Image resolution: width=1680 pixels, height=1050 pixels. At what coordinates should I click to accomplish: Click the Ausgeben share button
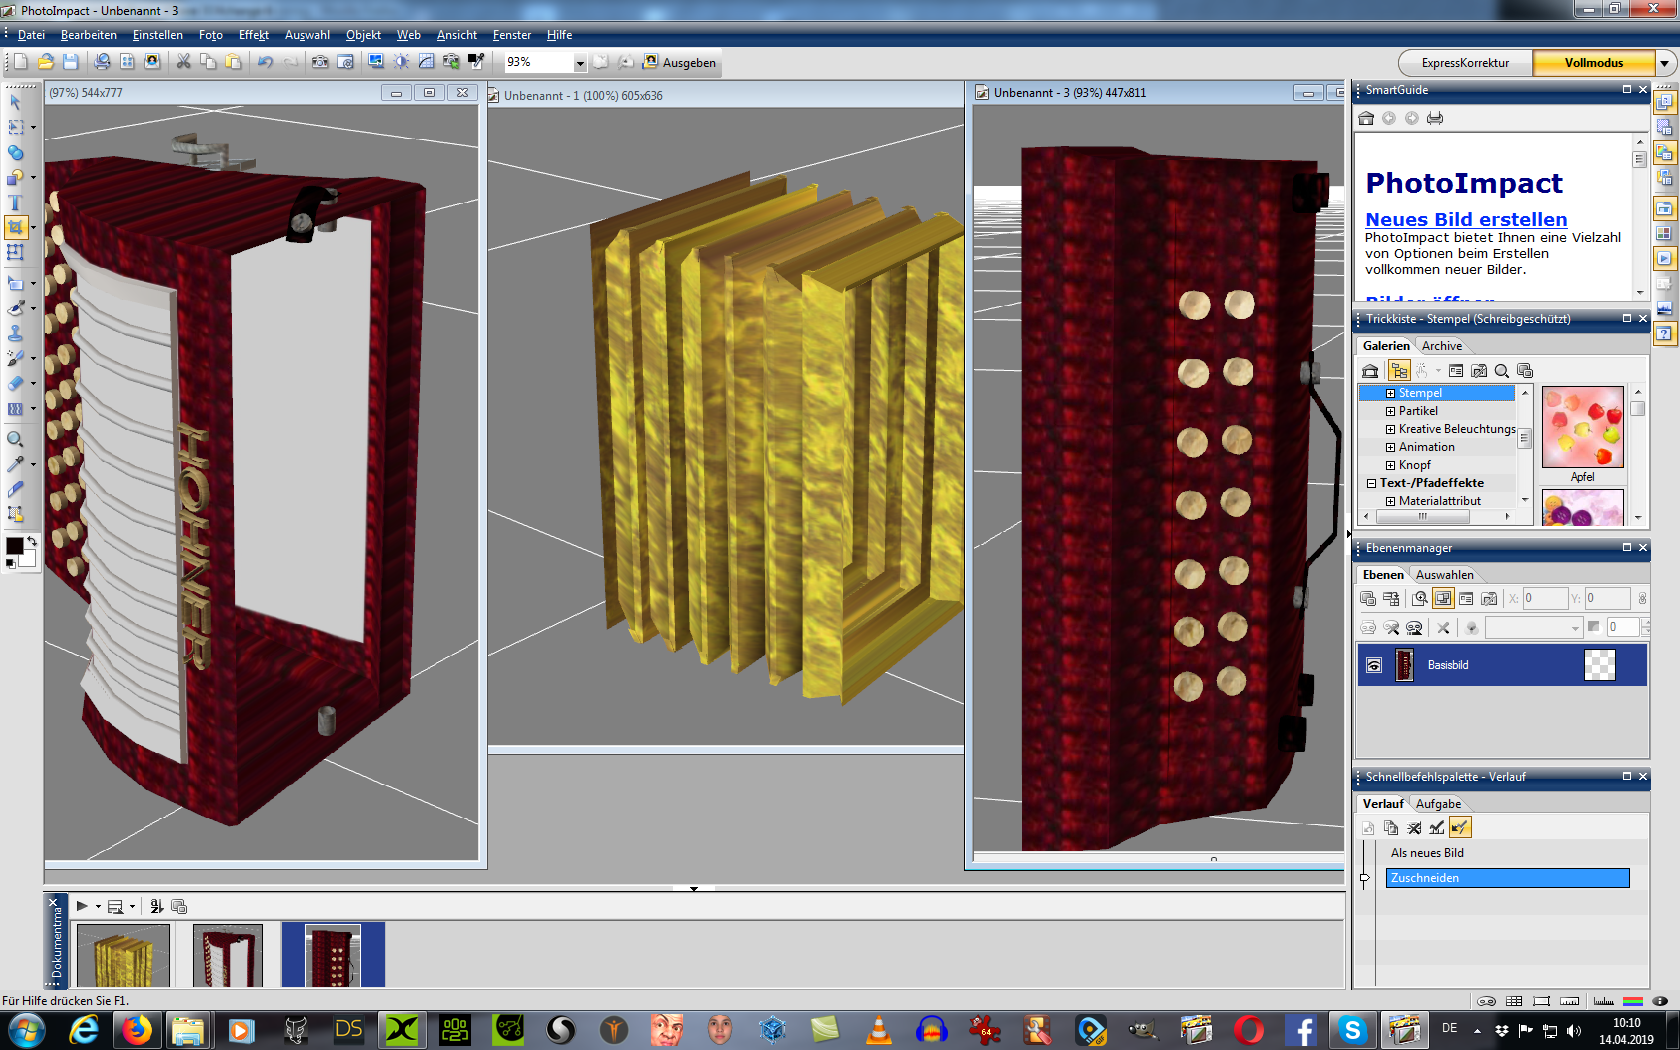(680, 62)
